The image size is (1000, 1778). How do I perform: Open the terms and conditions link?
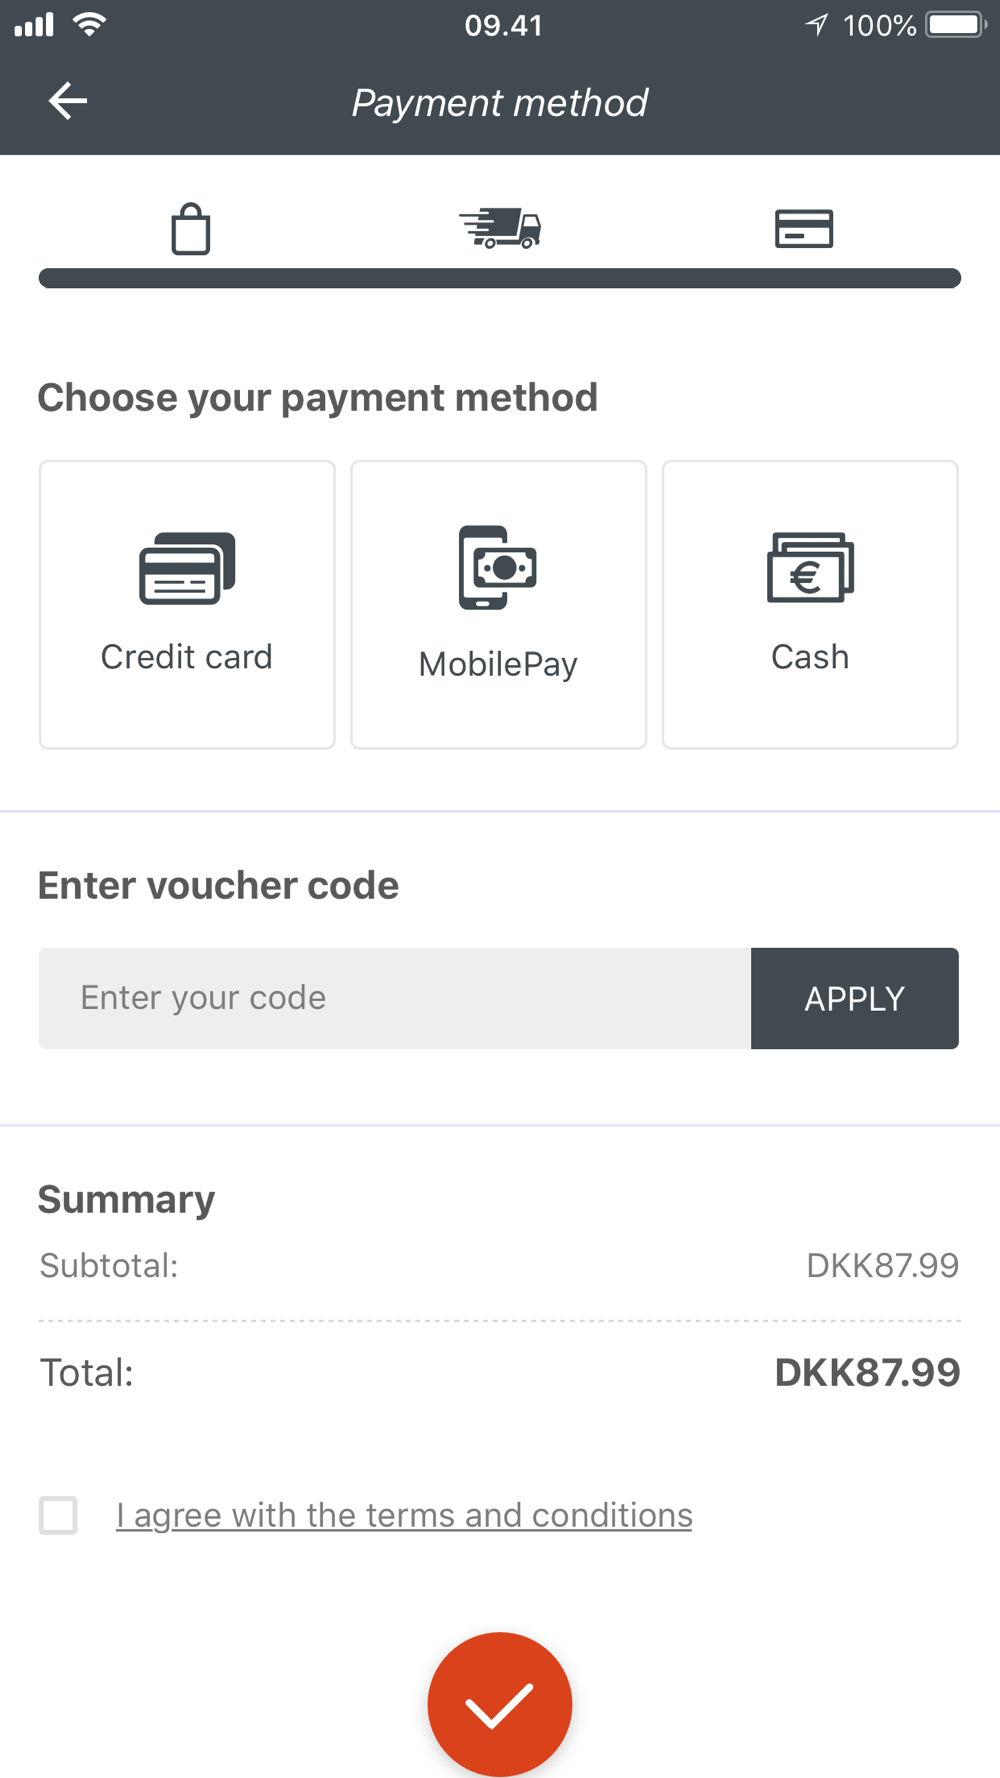pos(404,1515)
